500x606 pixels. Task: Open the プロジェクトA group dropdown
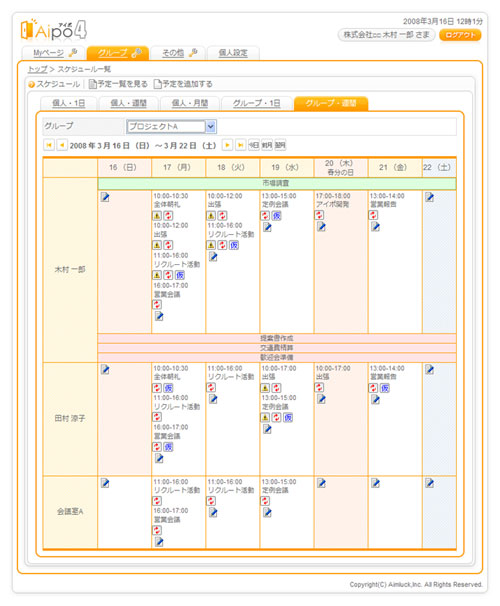coord(172,126)
